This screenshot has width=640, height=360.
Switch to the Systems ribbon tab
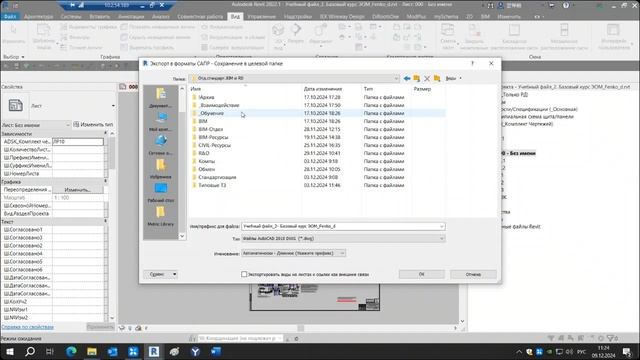click(x=71, y=17)
